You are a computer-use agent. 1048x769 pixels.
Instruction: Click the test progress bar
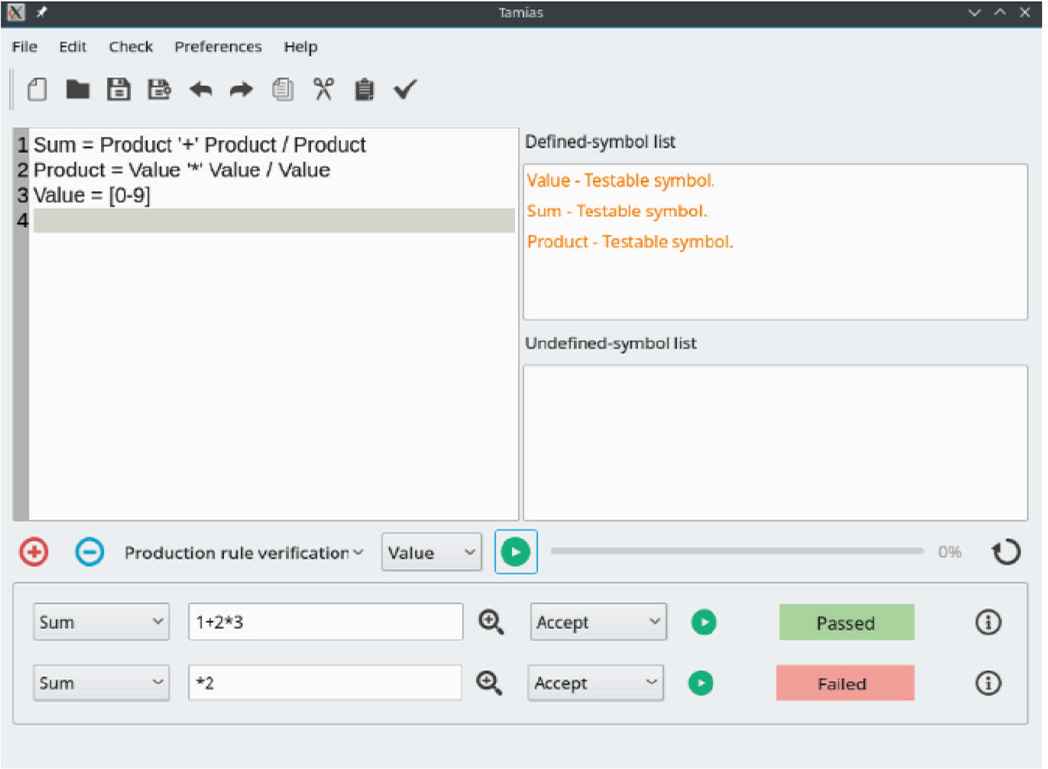pos(737,551)
